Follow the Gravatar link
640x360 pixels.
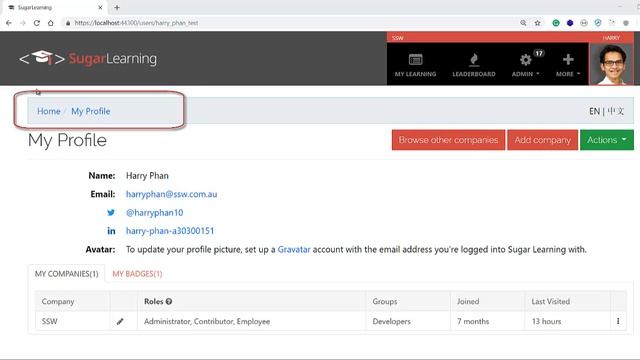coord(294,249)
